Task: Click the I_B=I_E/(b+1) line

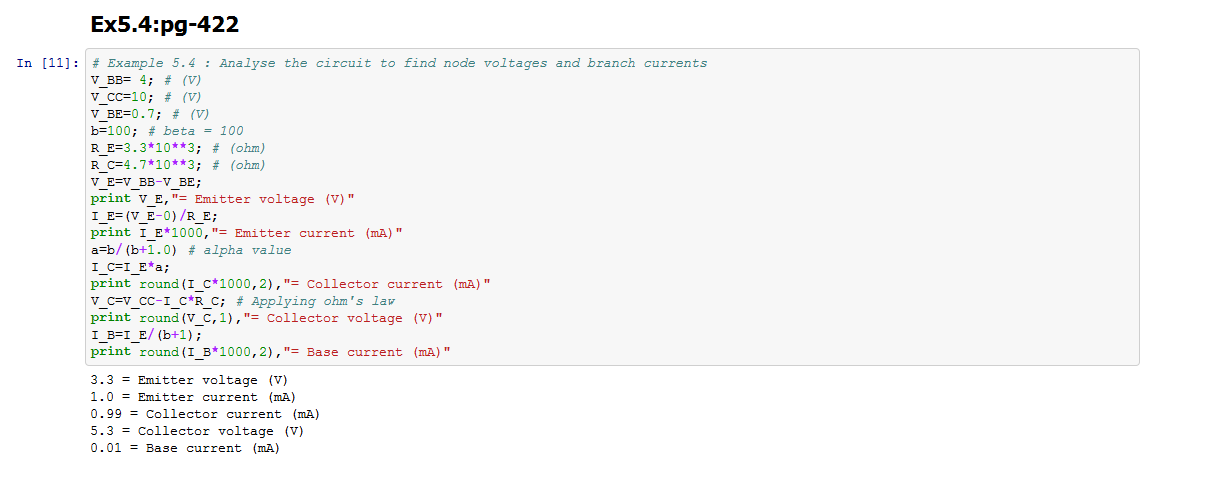Action: point(146,335)
